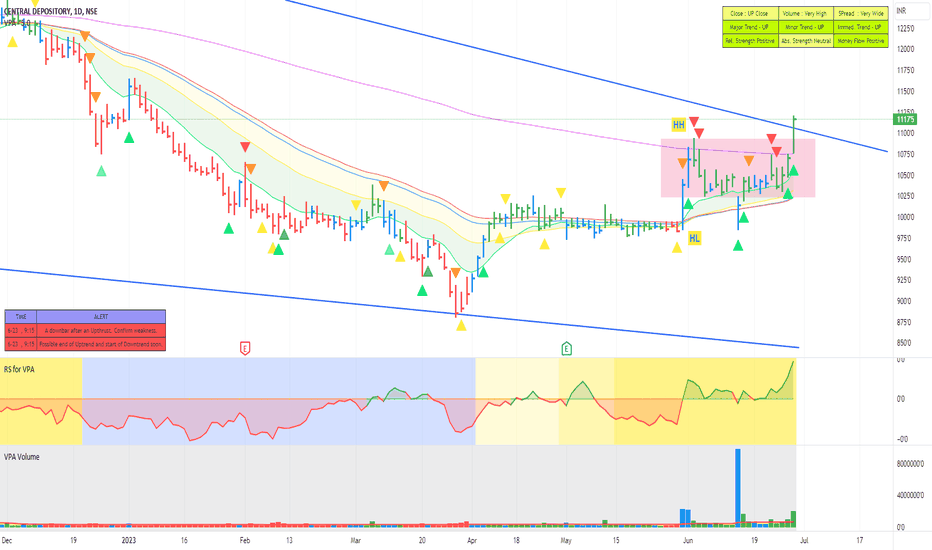Click the green earnings 'E' marker near May
The height and width of the screenshot is (550, 932).
pyautogui.click(x=566, y=348)
